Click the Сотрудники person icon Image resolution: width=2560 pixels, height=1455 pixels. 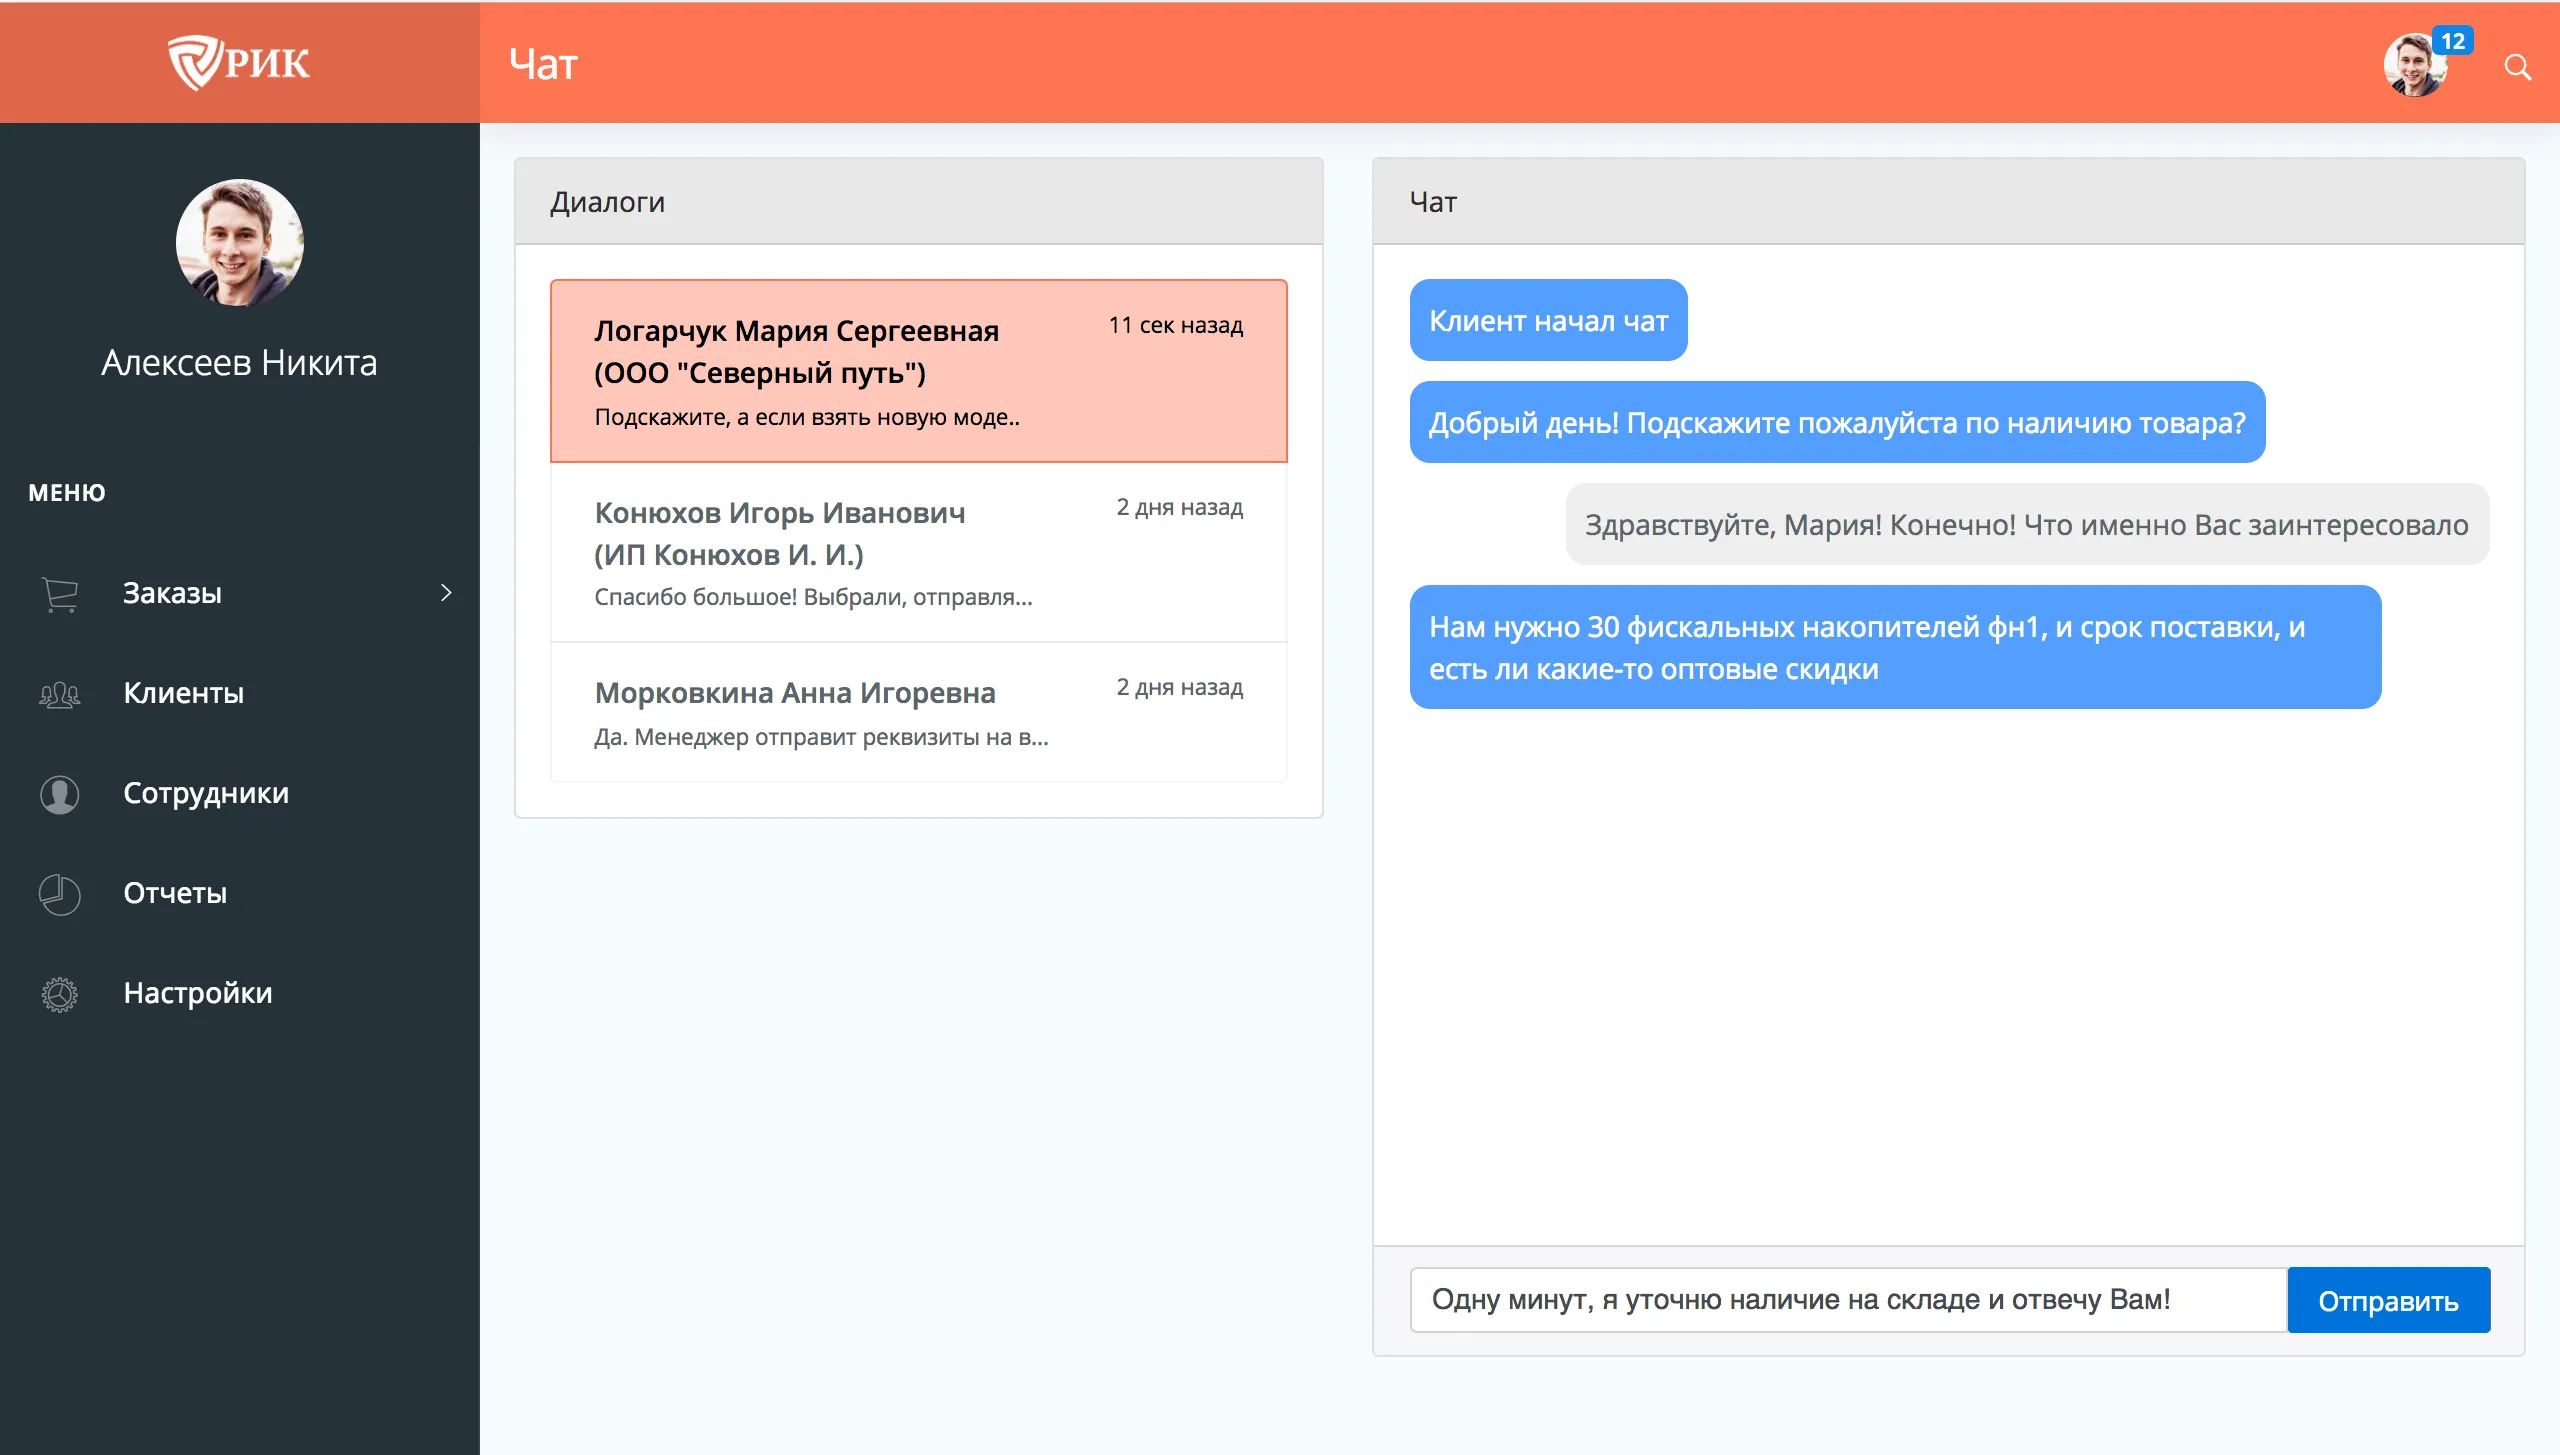pos(58,793)
